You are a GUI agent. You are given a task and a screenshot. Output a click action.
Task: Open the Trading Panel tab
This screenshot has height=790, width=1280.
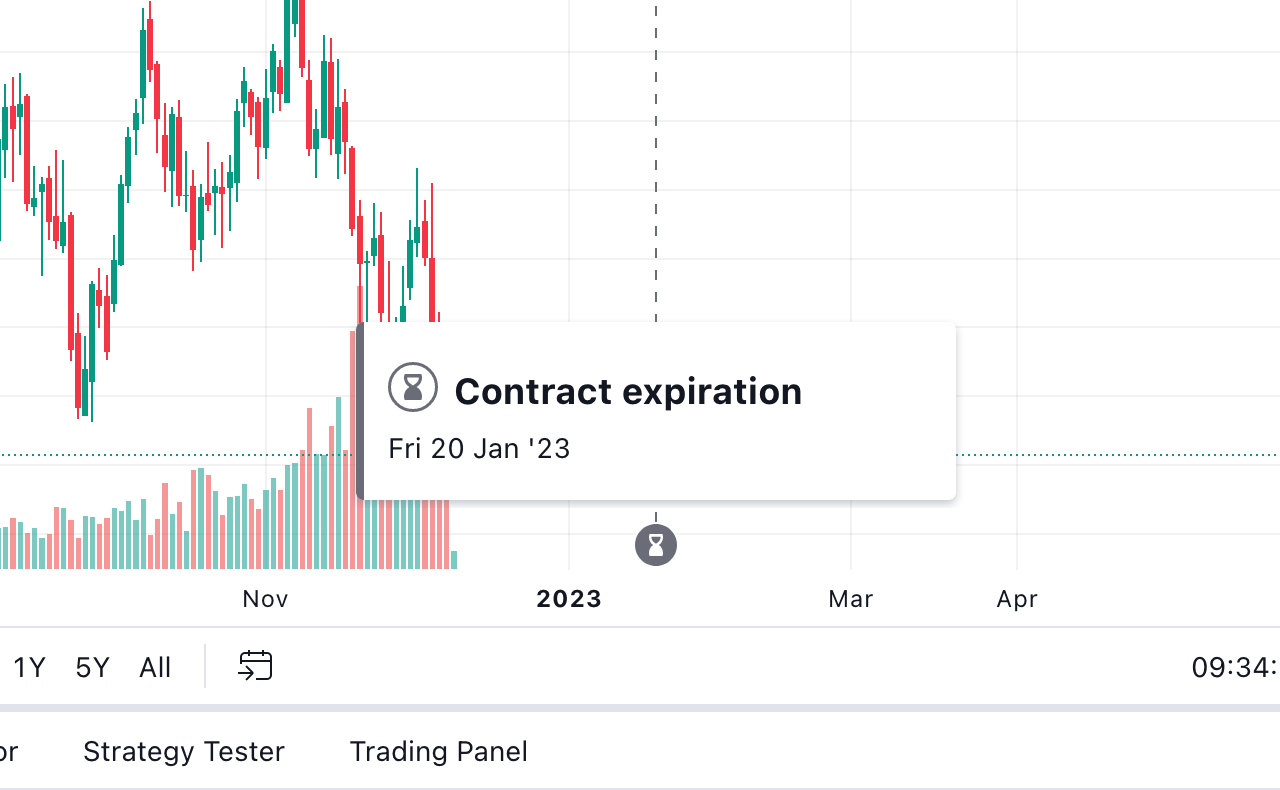coord(438,751)
